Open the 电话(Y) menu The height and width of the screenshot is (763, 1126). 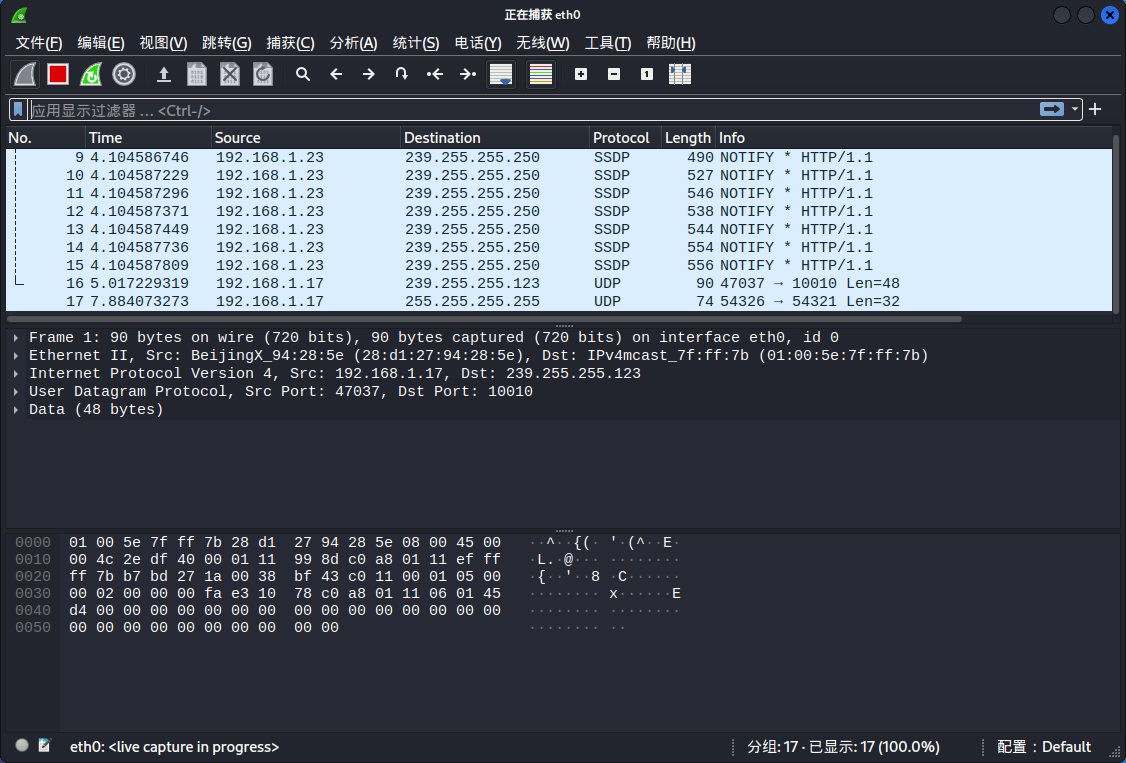pyautogui.click(x=478, y=43)
